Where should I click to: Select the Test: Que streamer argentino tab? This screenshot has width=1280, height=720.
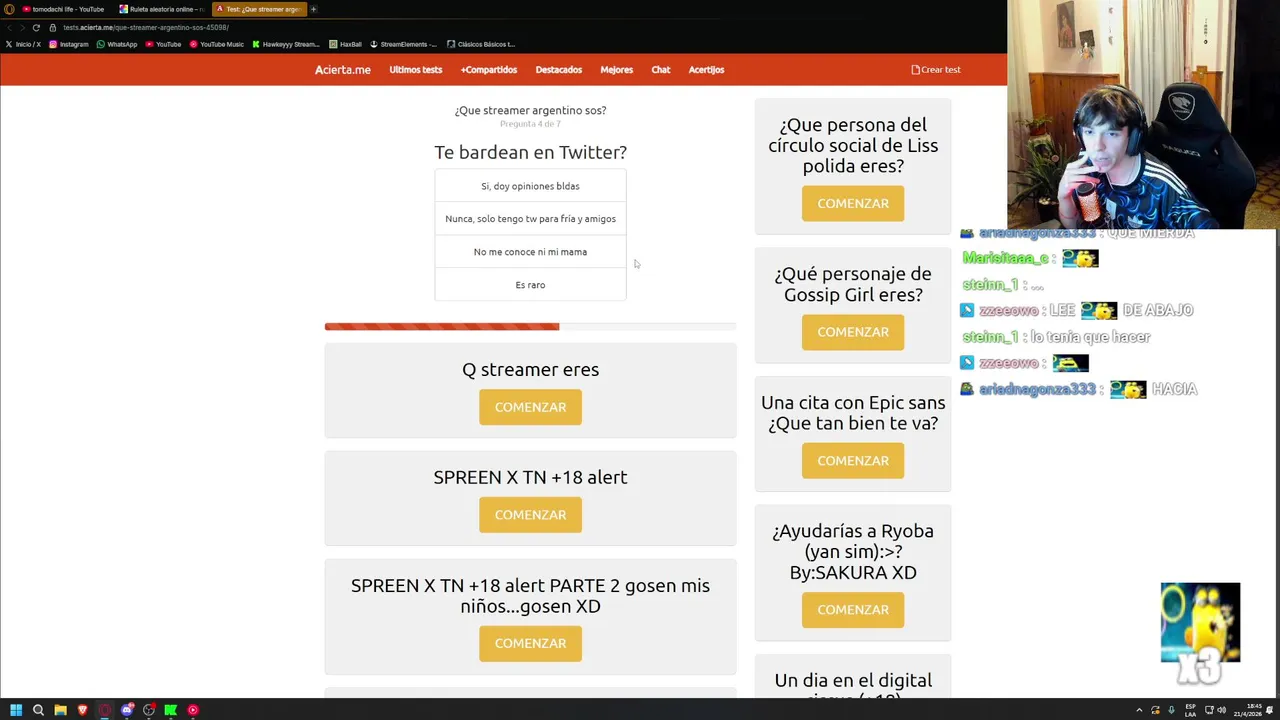pyautogui.click(x=258, y=9)
